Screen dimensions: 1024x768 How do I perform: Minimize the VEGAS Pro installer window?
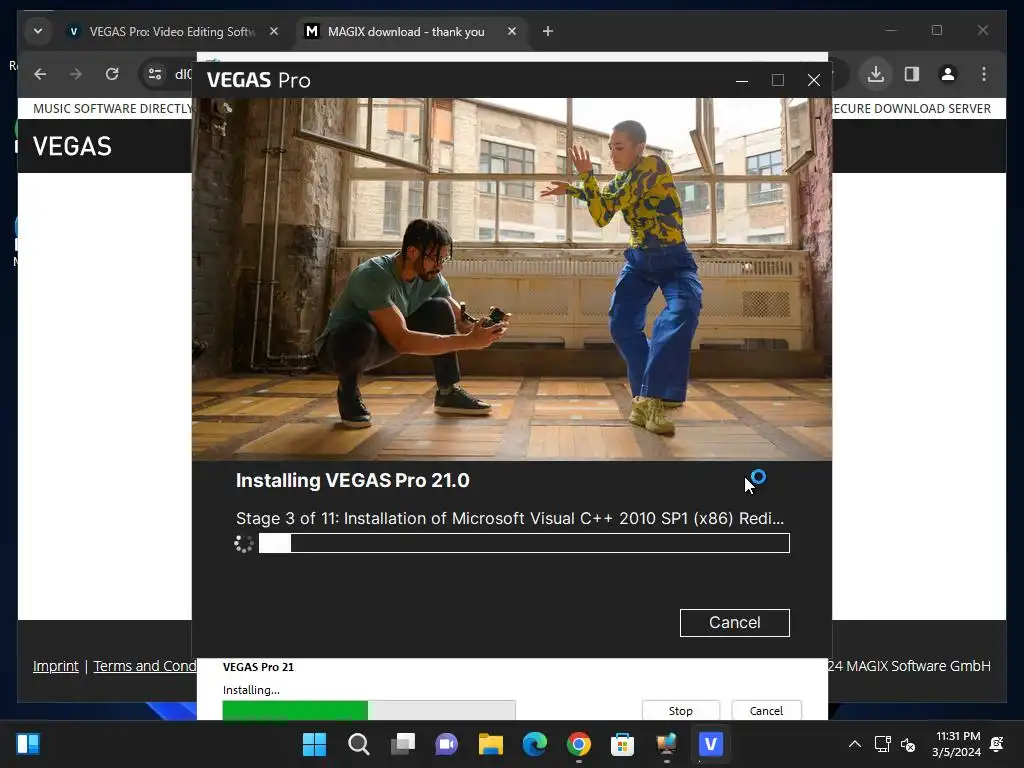(742, 80)
